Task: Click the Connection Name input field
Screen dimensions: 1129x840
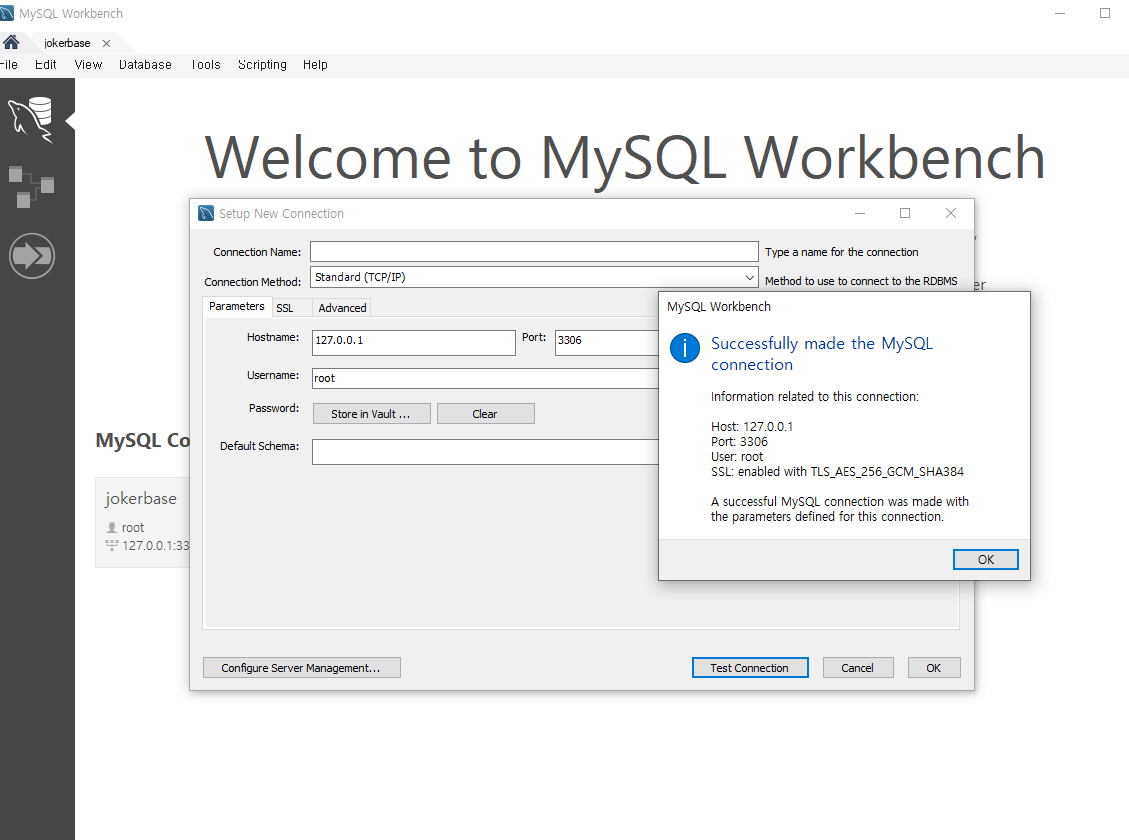Action: tap(534, 251)
